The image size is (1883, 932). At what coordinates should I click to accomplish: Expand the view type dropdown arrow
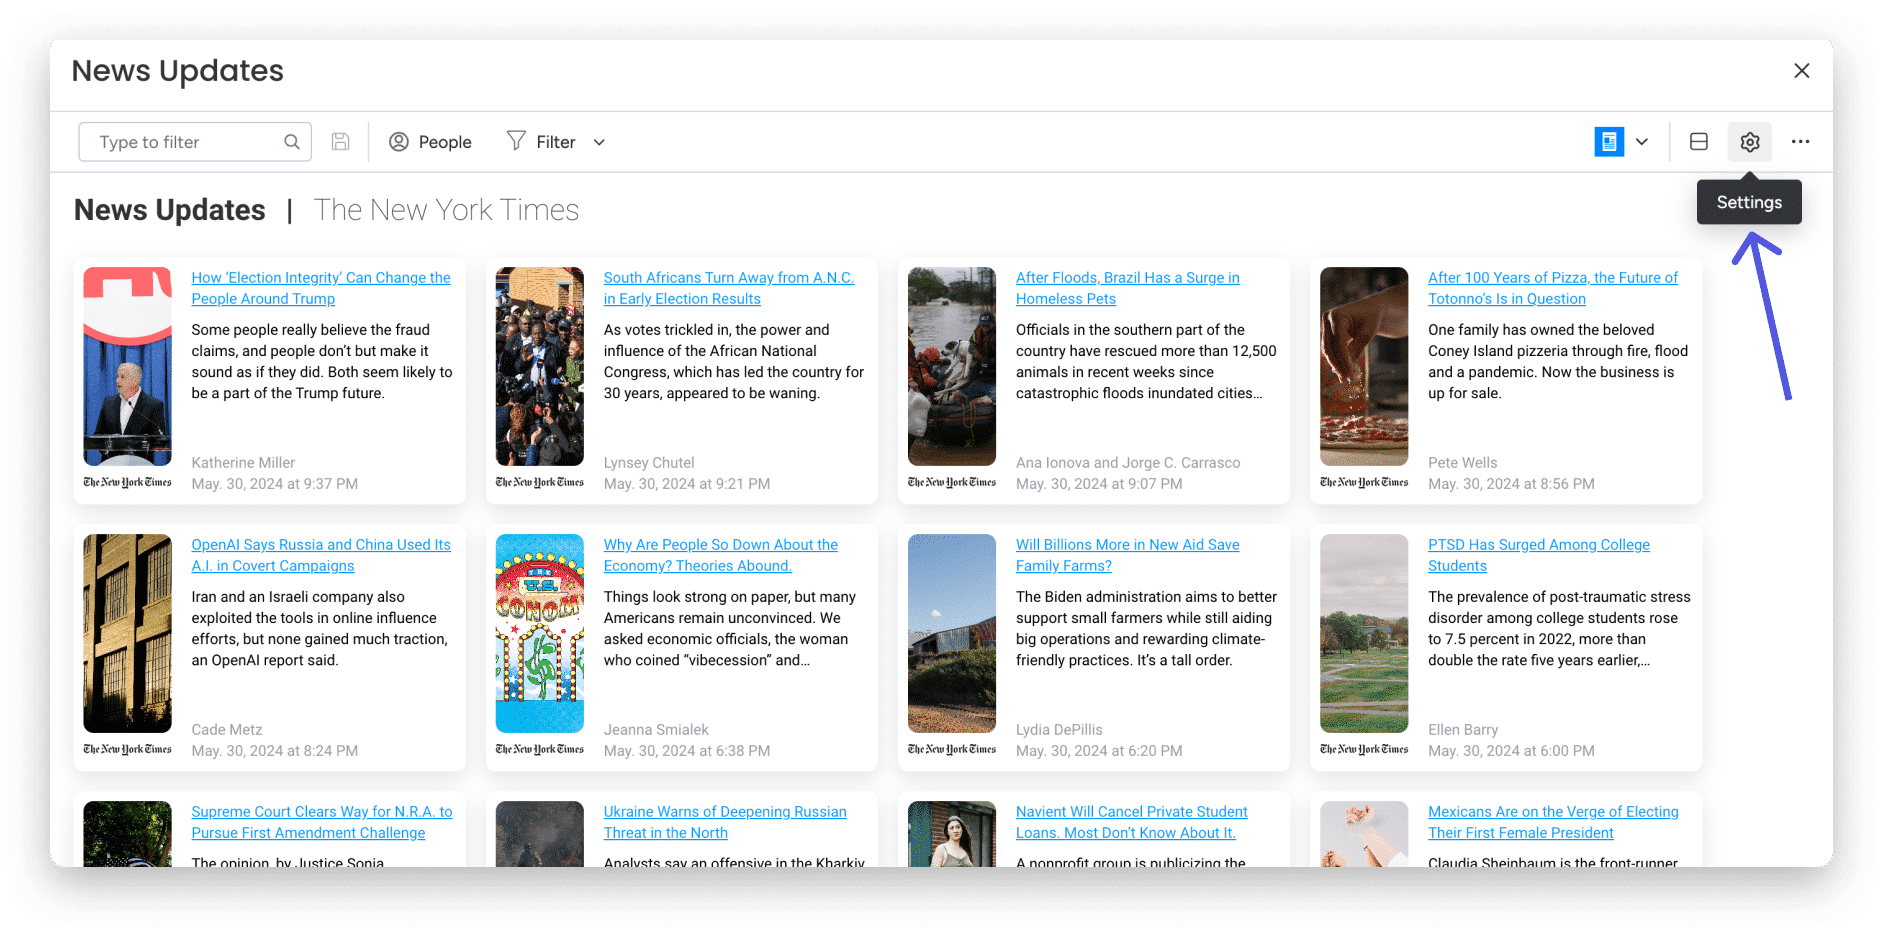click(x=1642, y=142)
